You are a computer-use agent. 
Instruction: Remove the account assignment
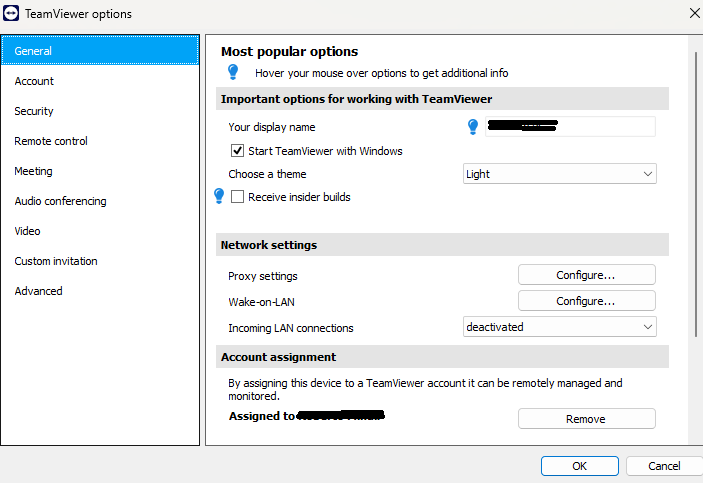click(586, 419)
